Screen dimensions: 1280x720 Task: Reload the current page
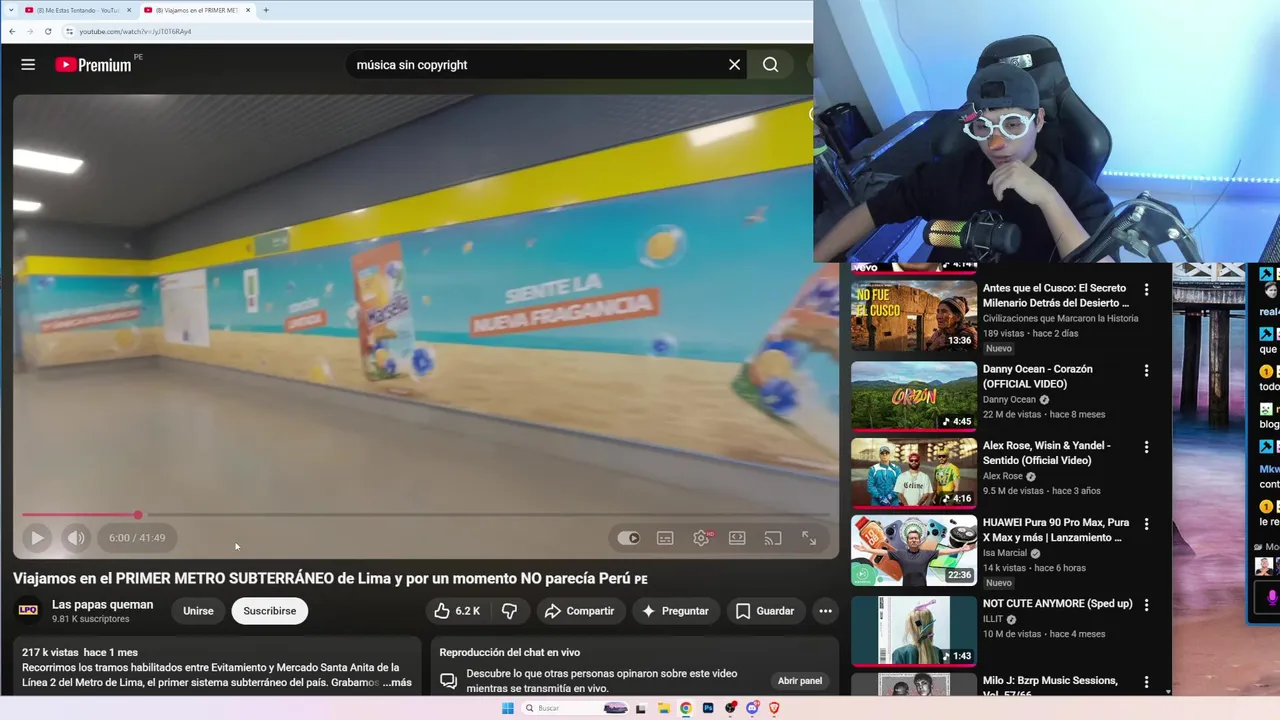point(48,31)
